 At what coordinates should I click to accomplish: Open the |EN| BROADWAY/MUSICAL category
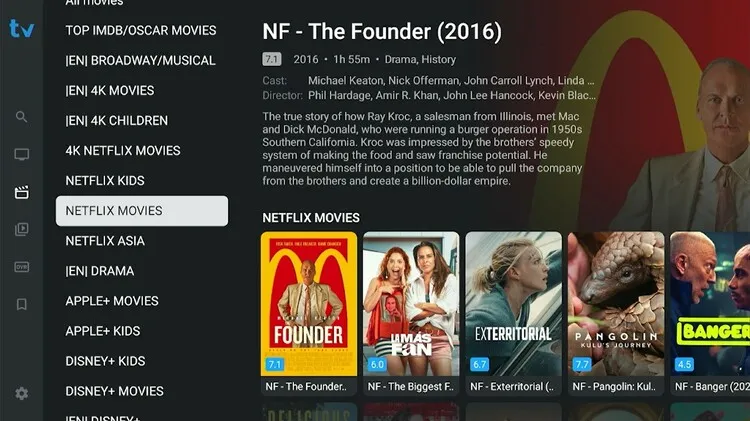pyautogui.click(x=141, y=60)
